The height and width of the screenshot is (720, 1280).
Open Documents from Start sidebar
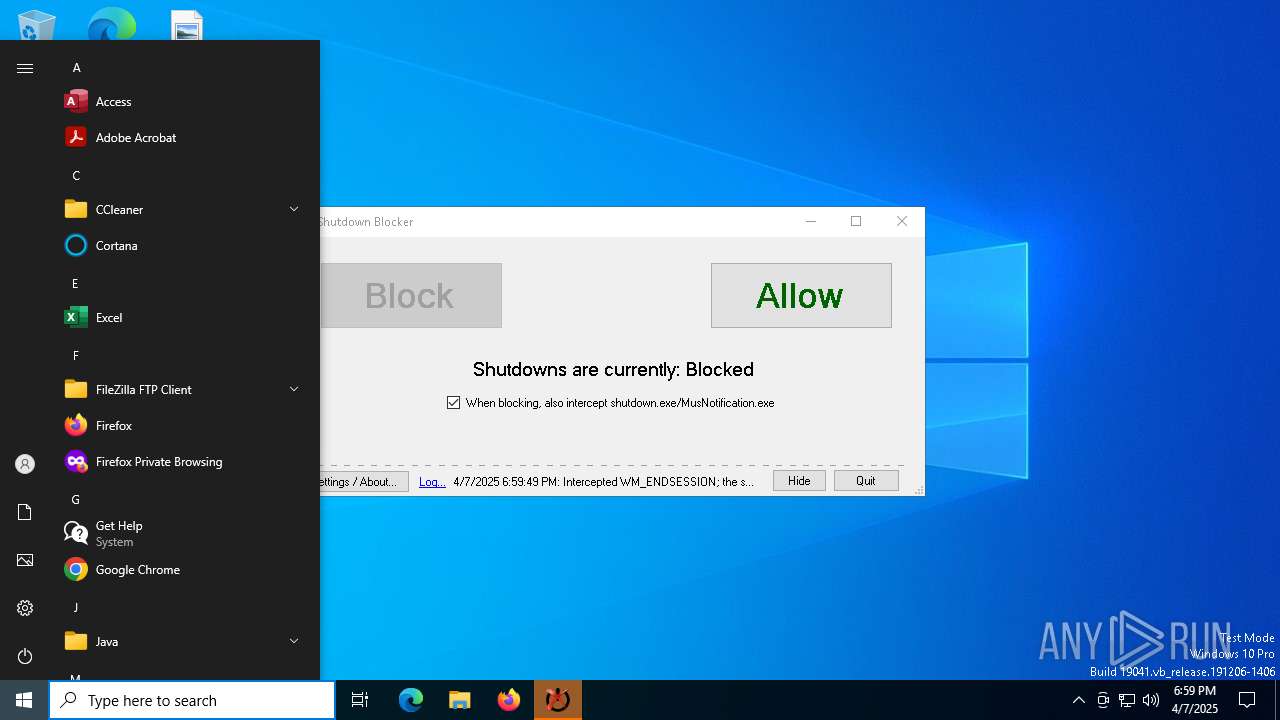click(25, 512)
